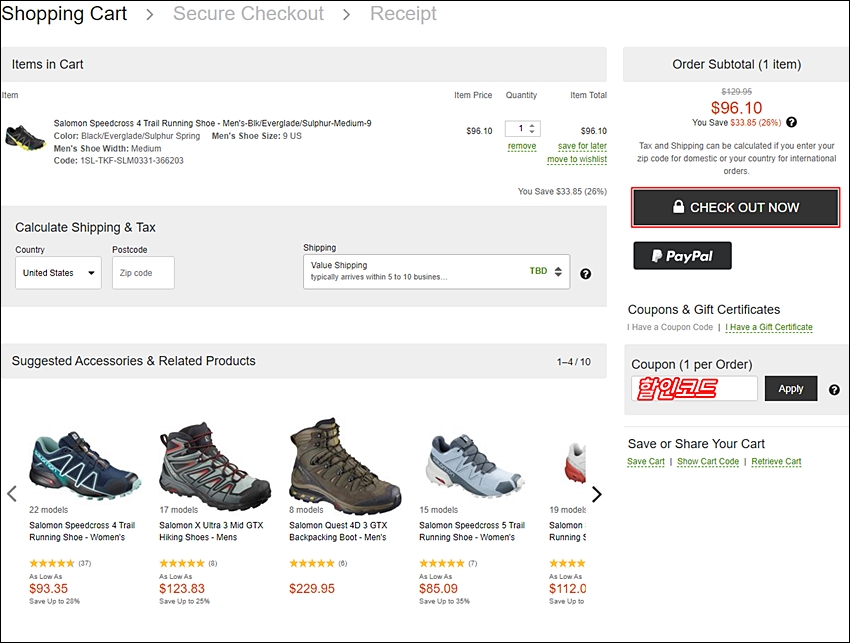Screen dimensions: 850x643
Task: Click the coupon help question mark icon
Action: point(834,390)
